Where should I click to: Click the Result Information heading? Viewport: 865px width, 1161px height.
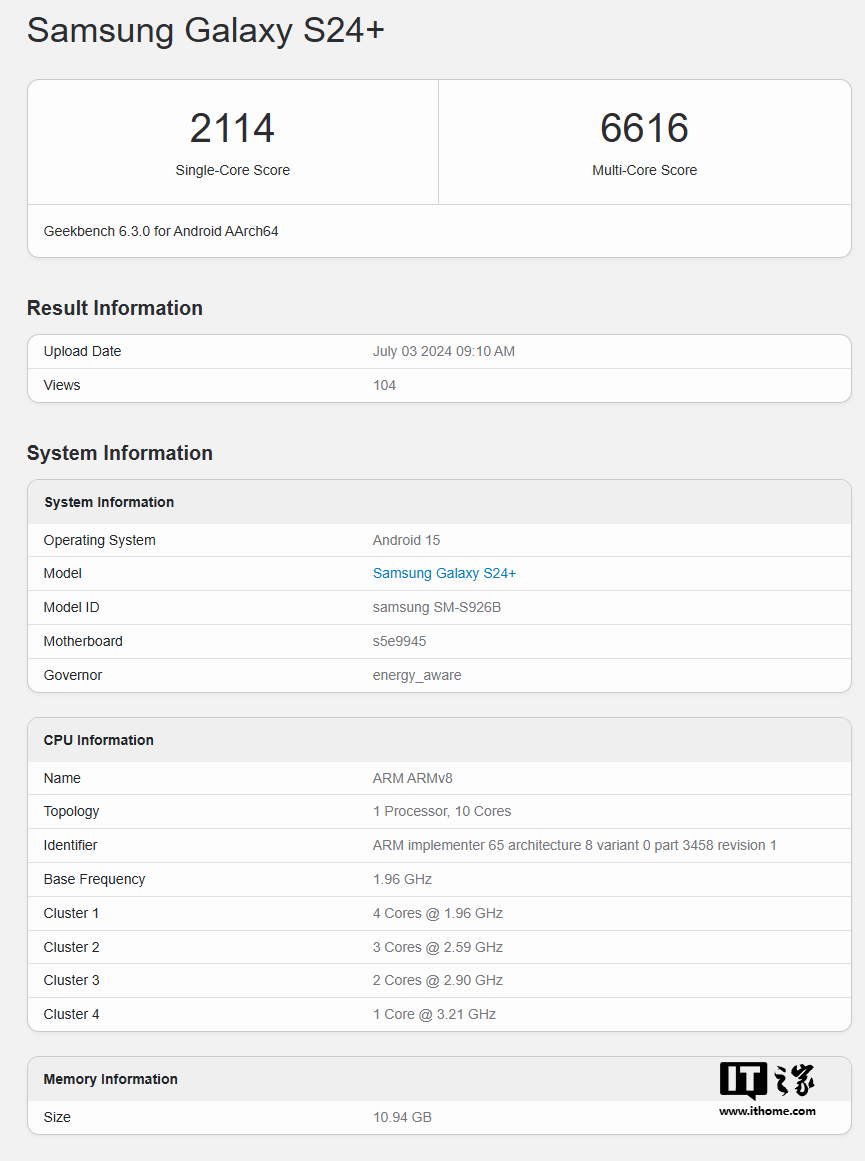coord(115,308)
